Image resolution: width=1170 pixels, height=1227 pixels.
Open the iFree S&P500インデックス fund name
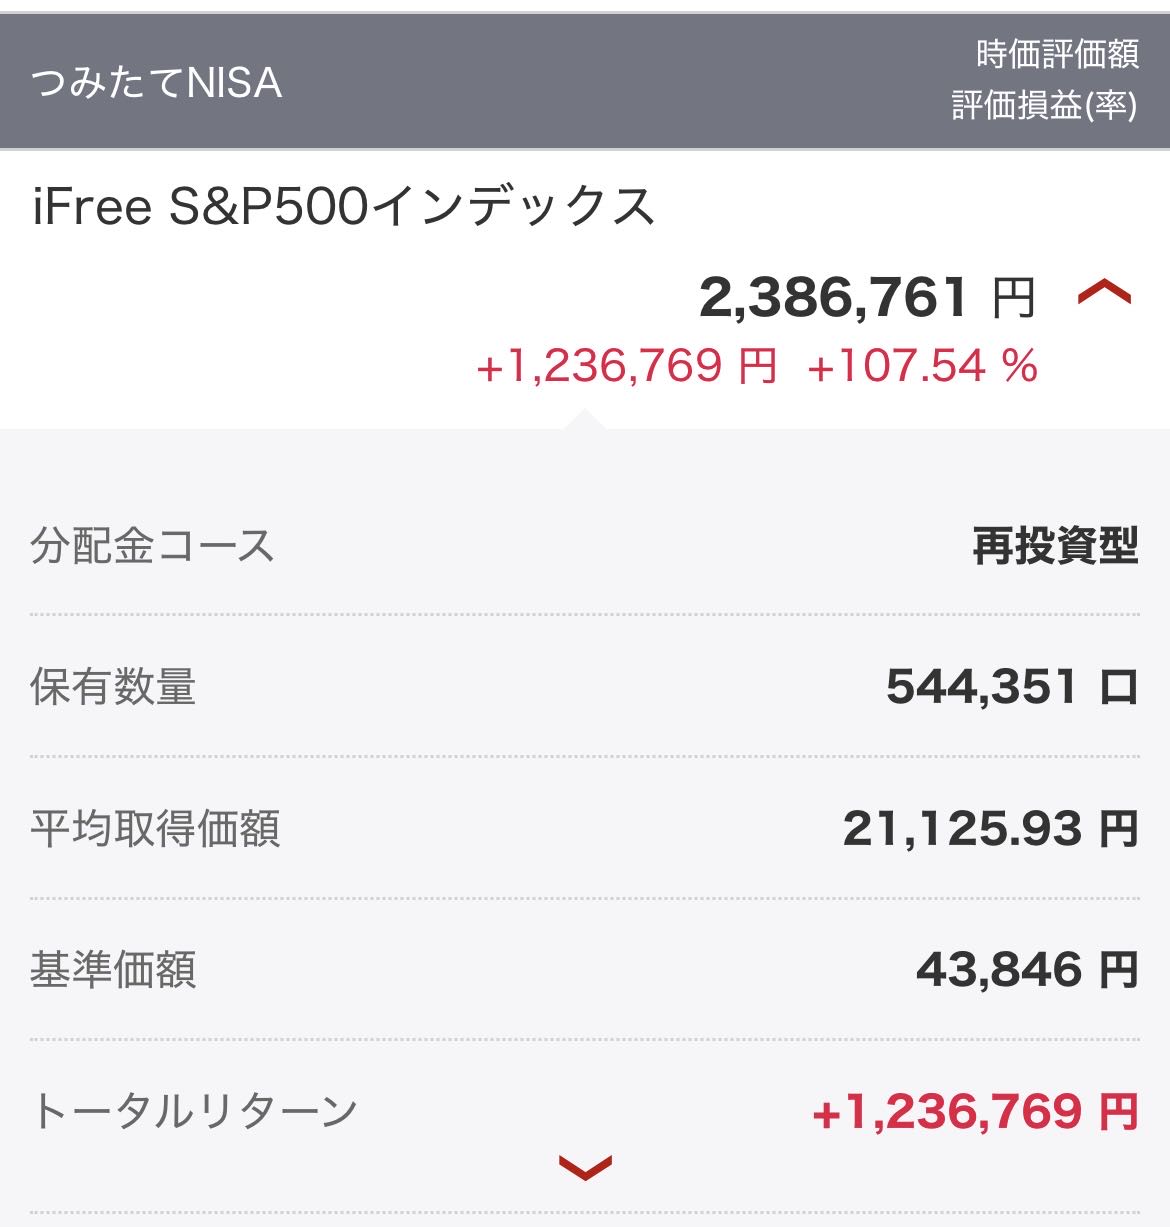coord(344,208)
